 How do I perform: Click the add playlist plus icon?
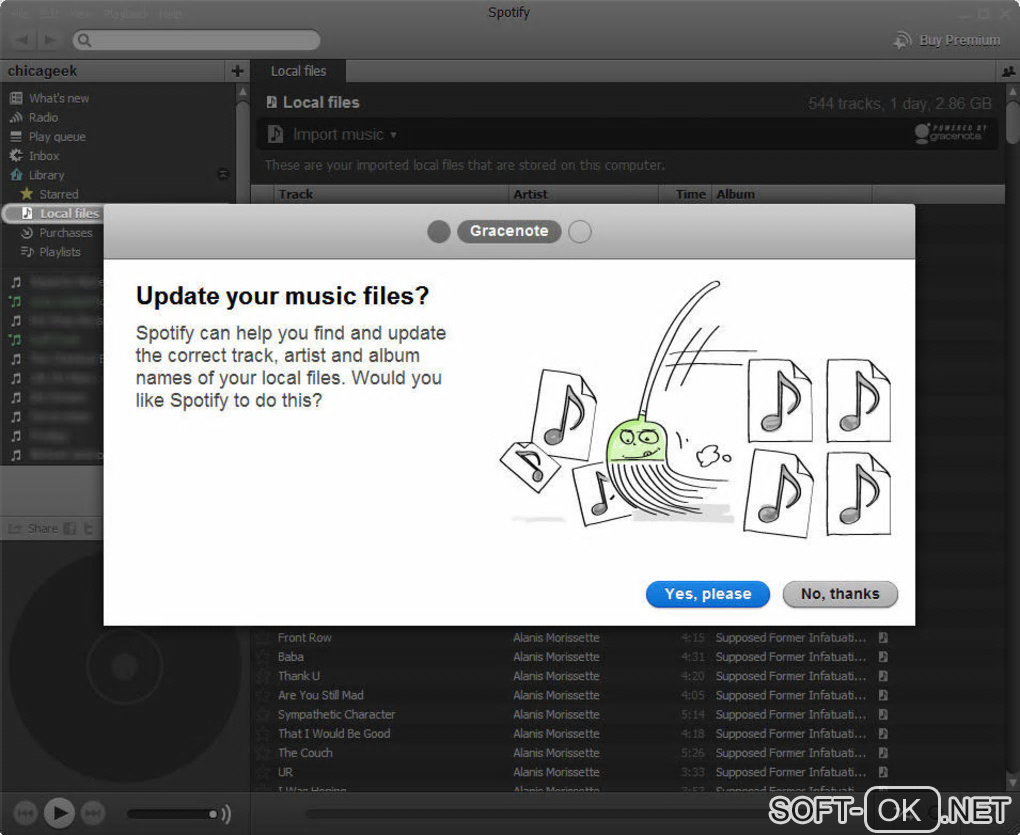pos(237,71)
